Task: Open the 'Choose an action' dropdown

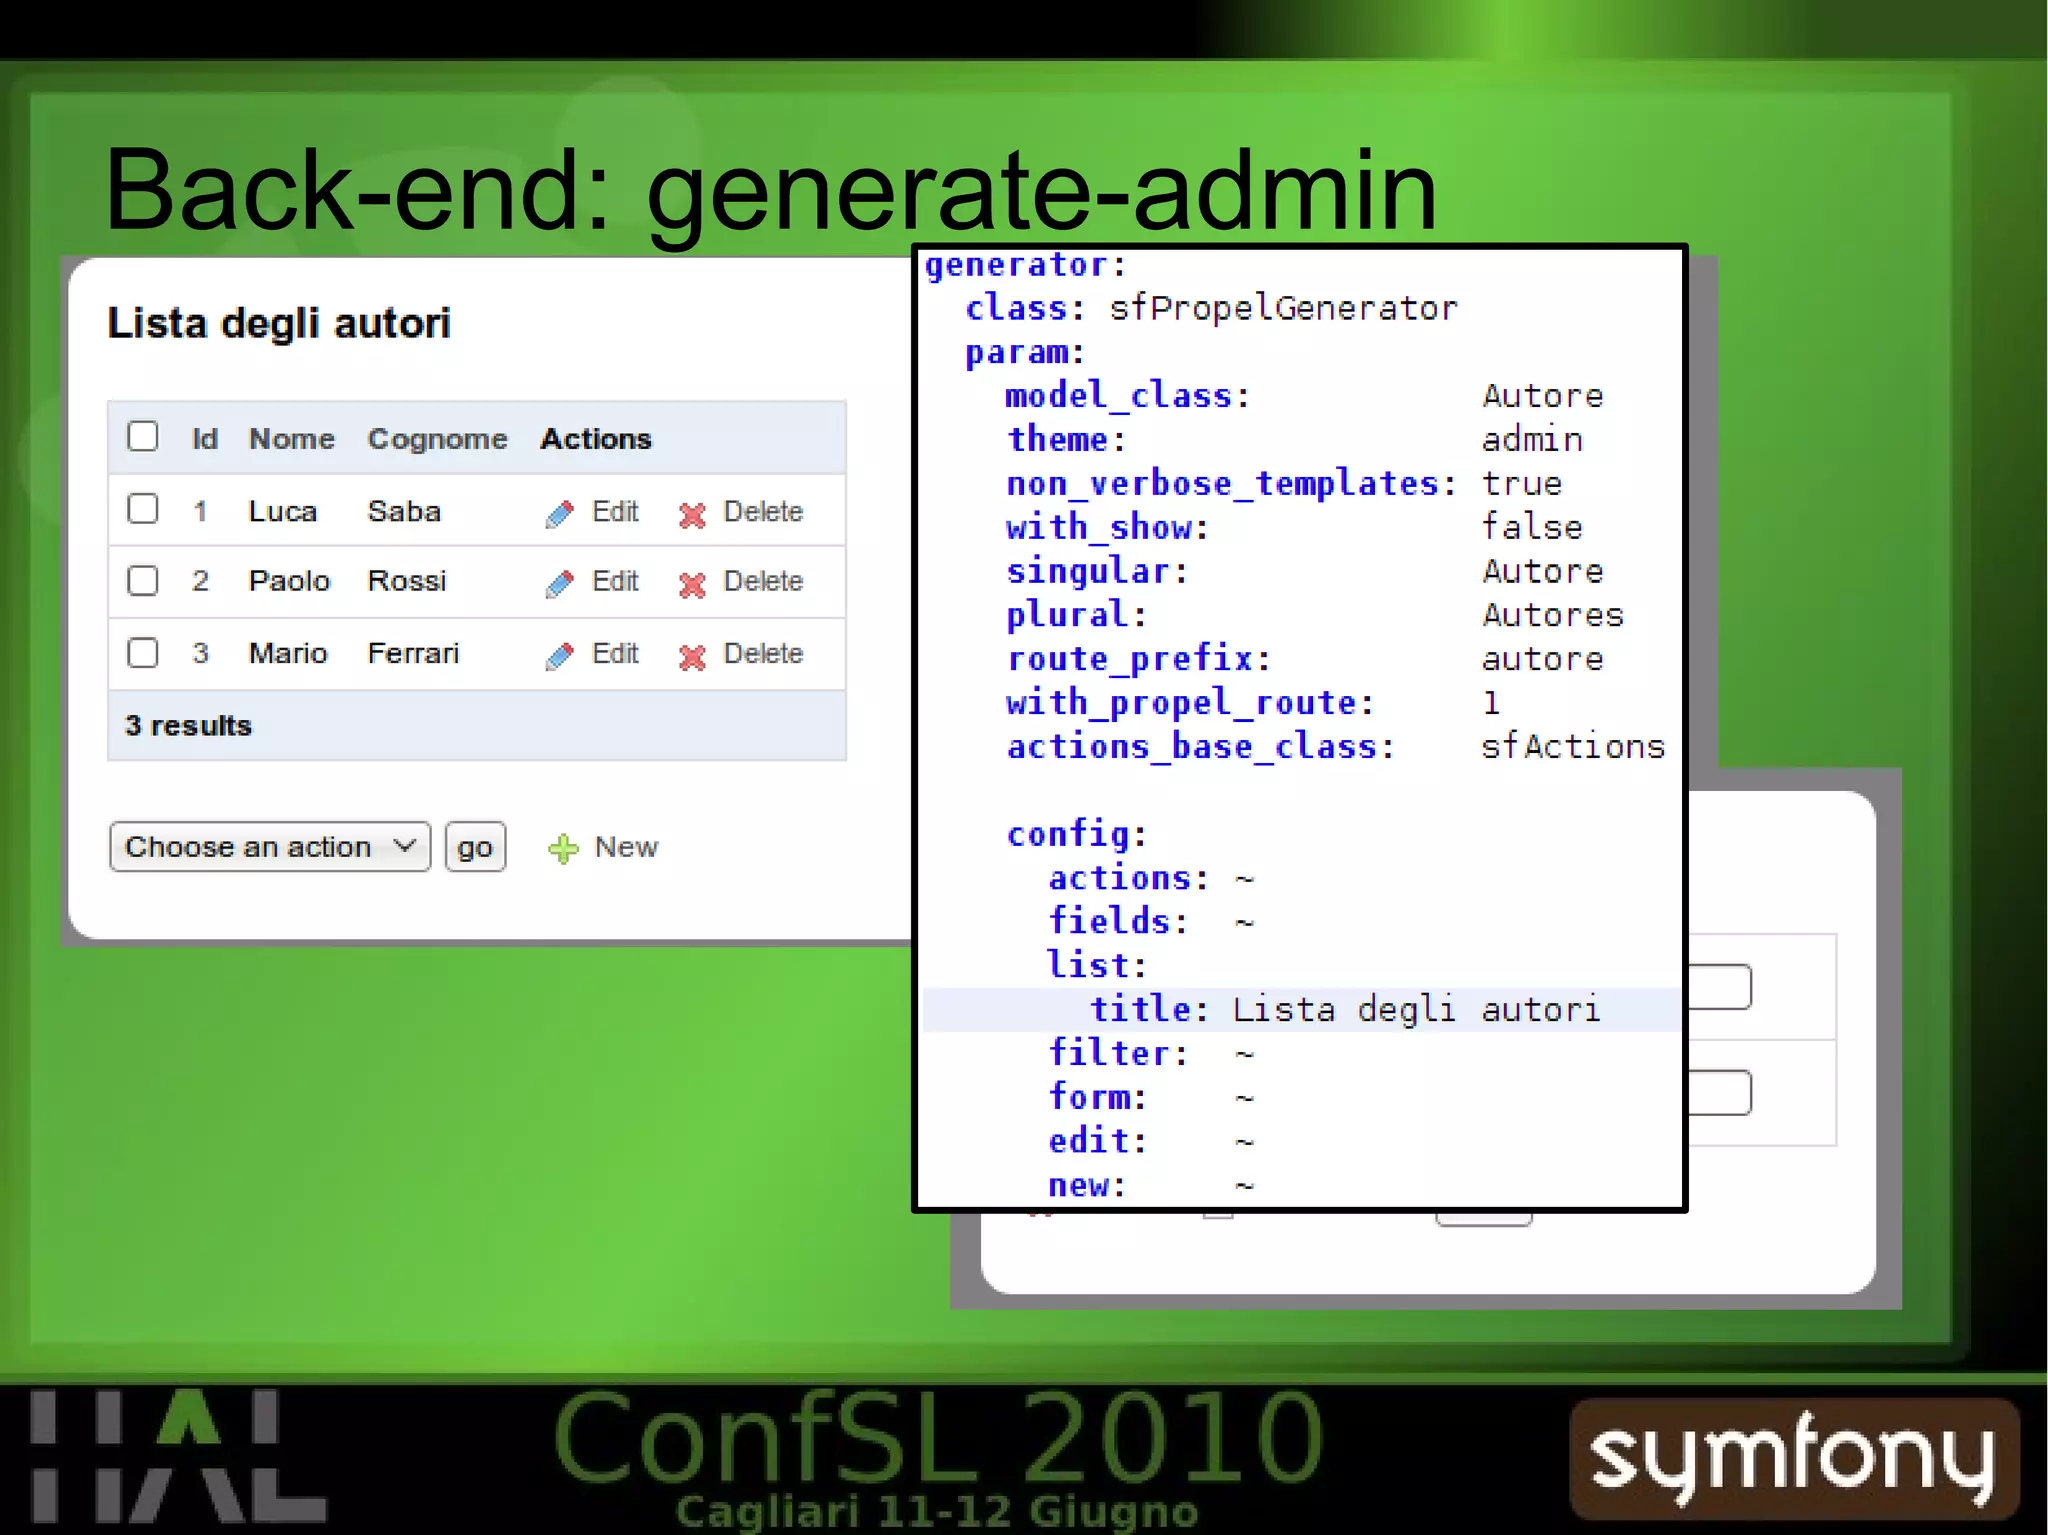Action: click(269, 847)
